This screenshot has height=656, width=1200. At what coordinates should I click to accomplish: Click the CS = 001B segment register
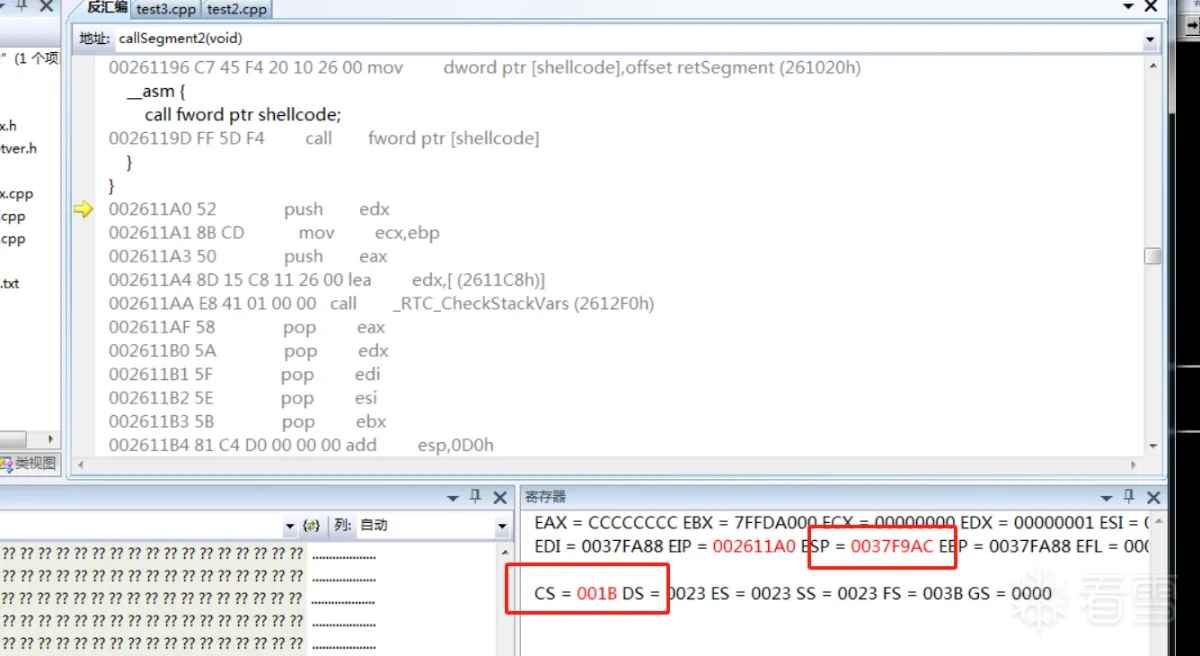pyautogui.click(x=576, y=593)
